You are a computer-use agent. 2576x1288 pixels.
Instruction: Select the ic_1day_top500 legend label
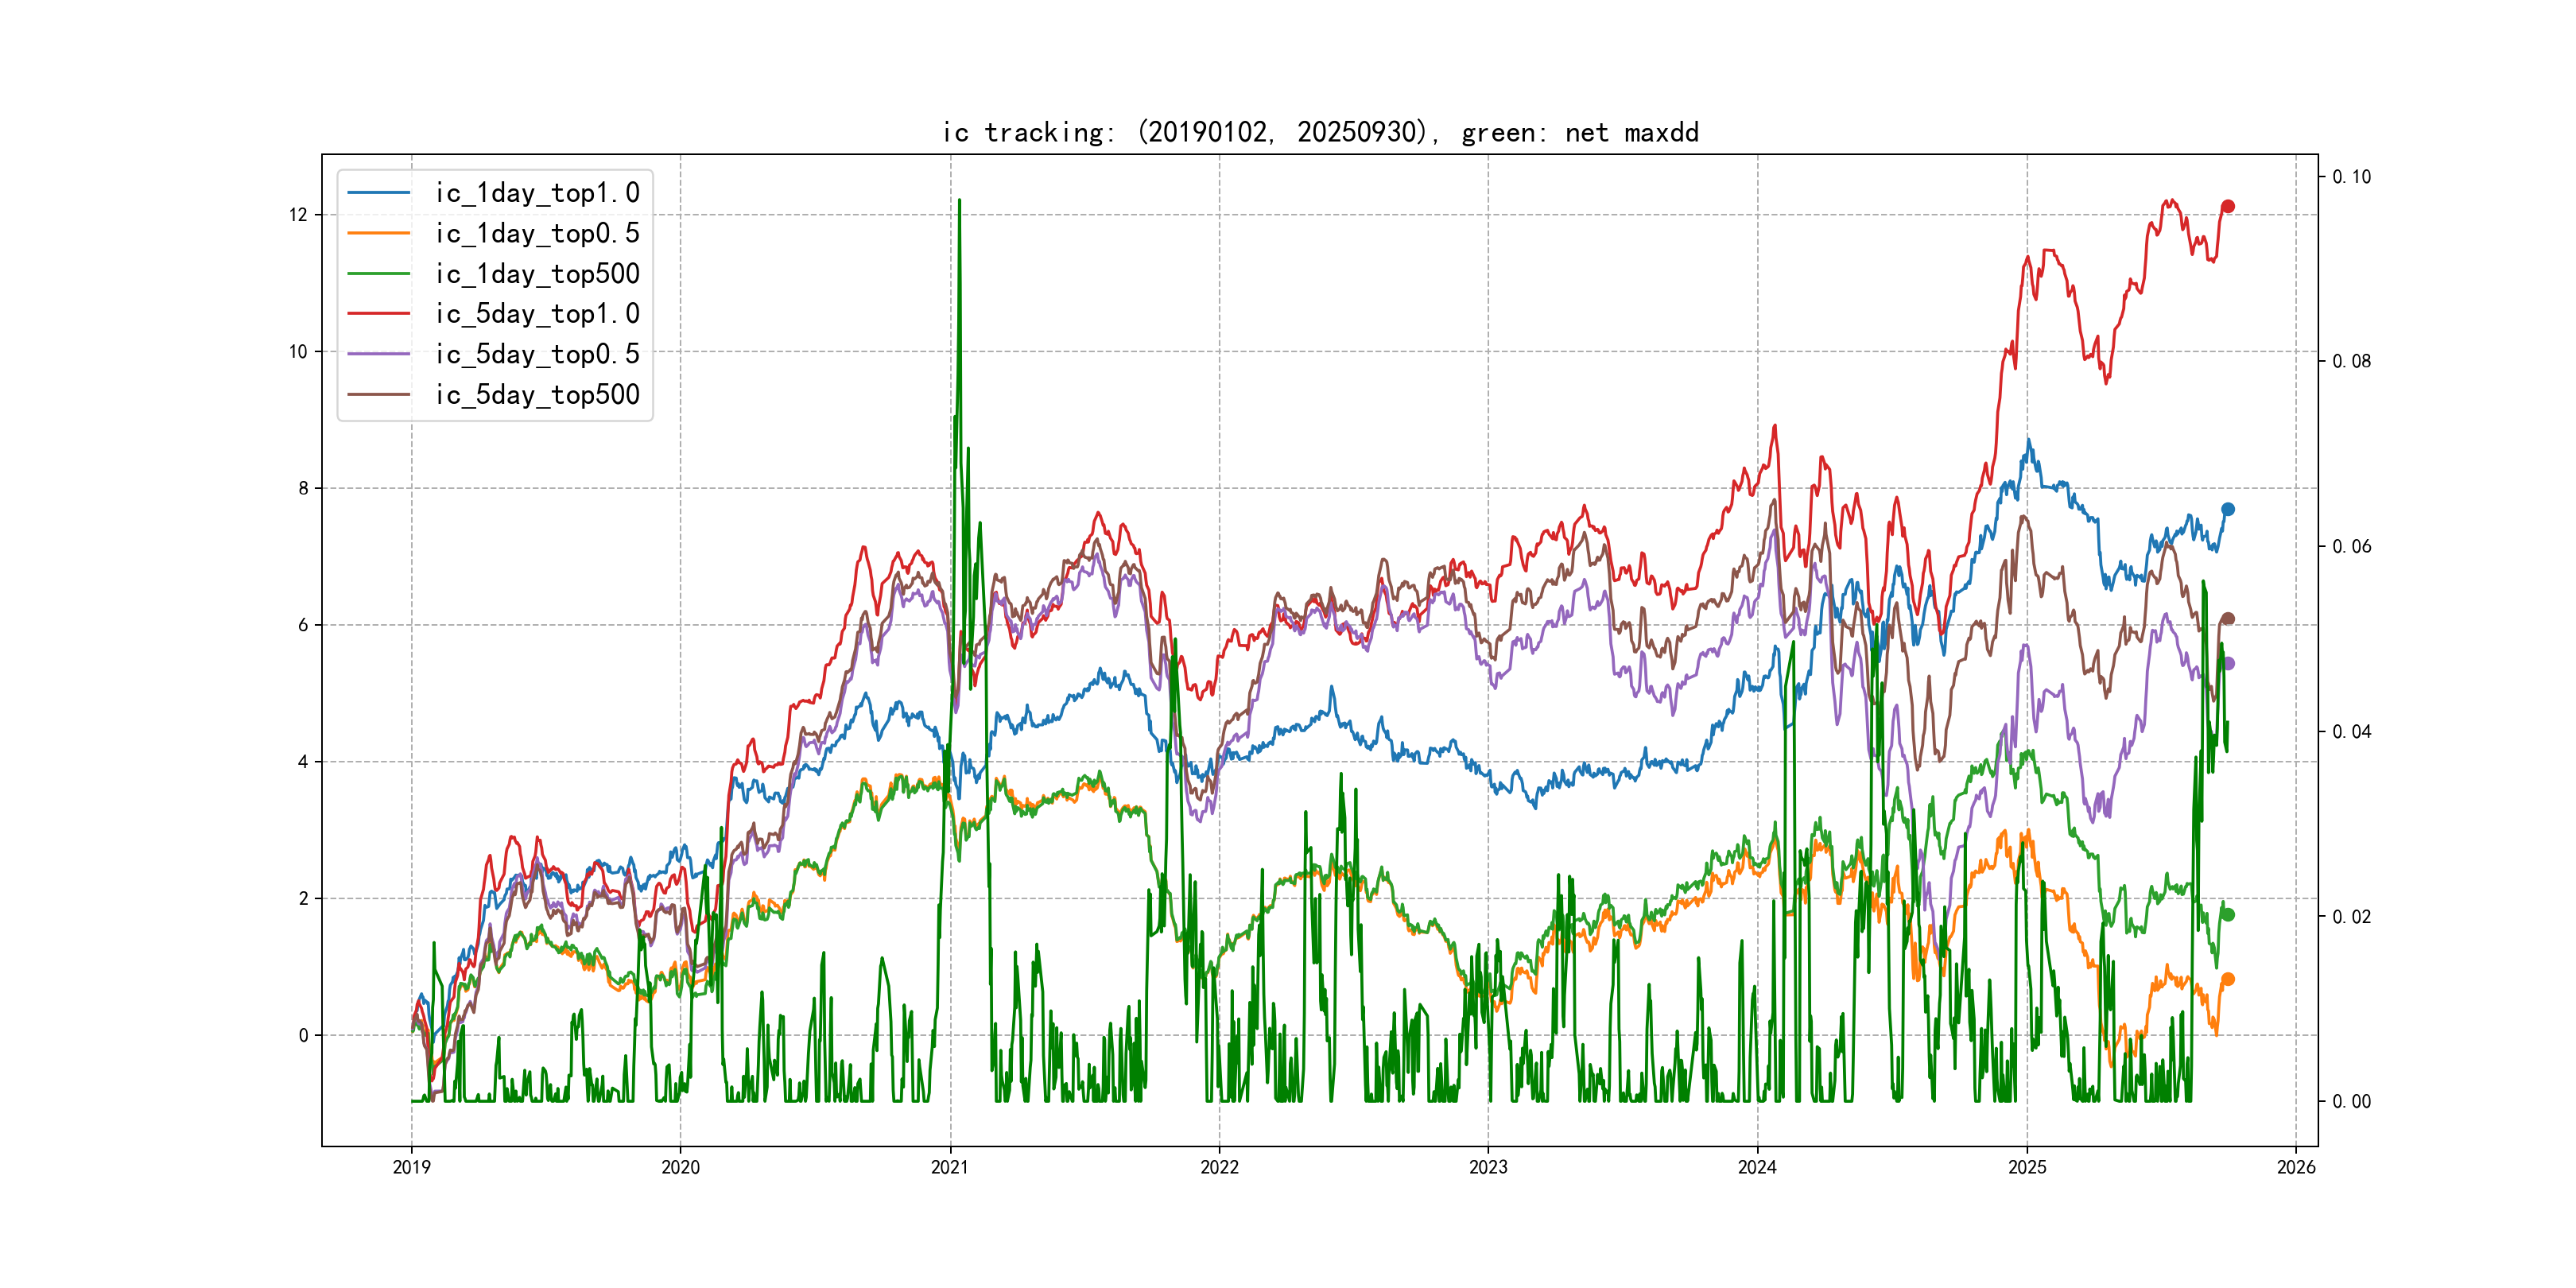pos(537,274)
